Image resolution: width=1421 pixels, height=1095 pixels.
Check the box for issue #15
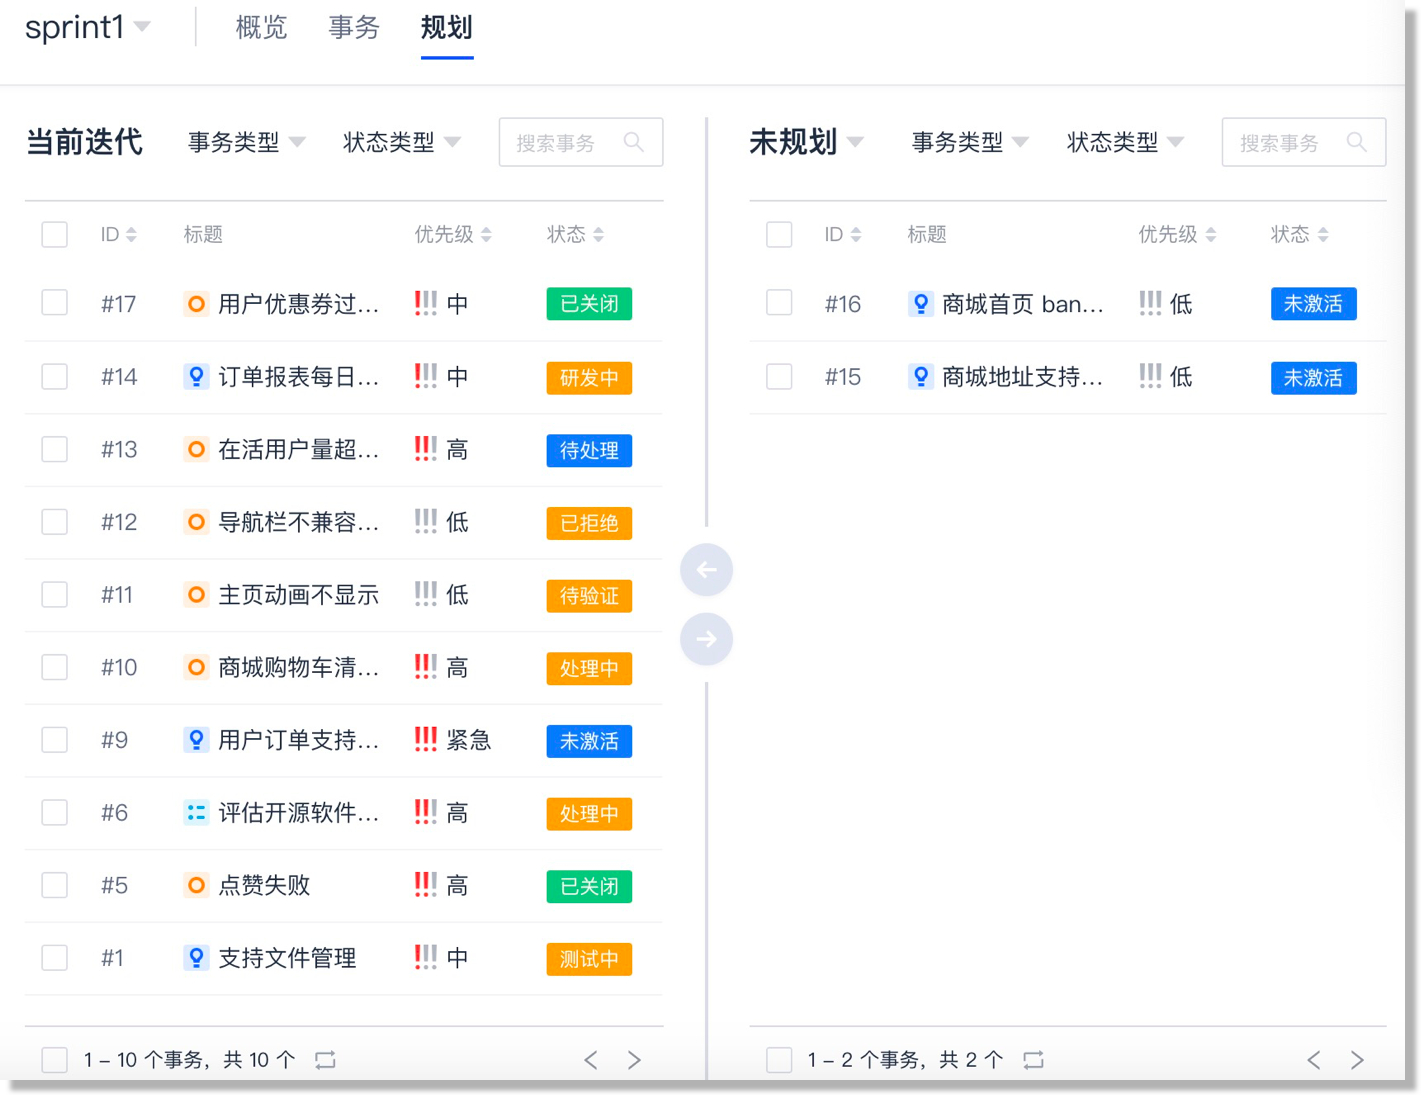[x=779, y=376]
